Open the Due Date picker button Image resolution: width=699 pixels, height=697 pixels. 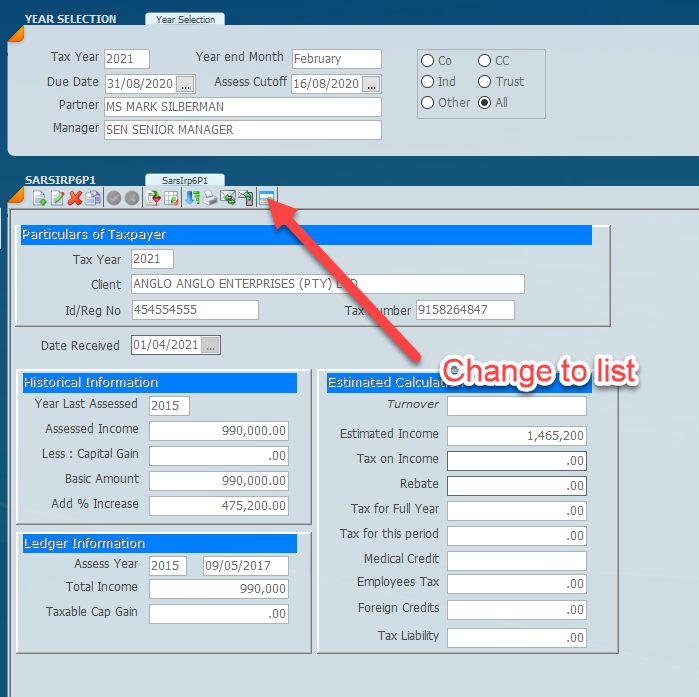pos(186,84)
